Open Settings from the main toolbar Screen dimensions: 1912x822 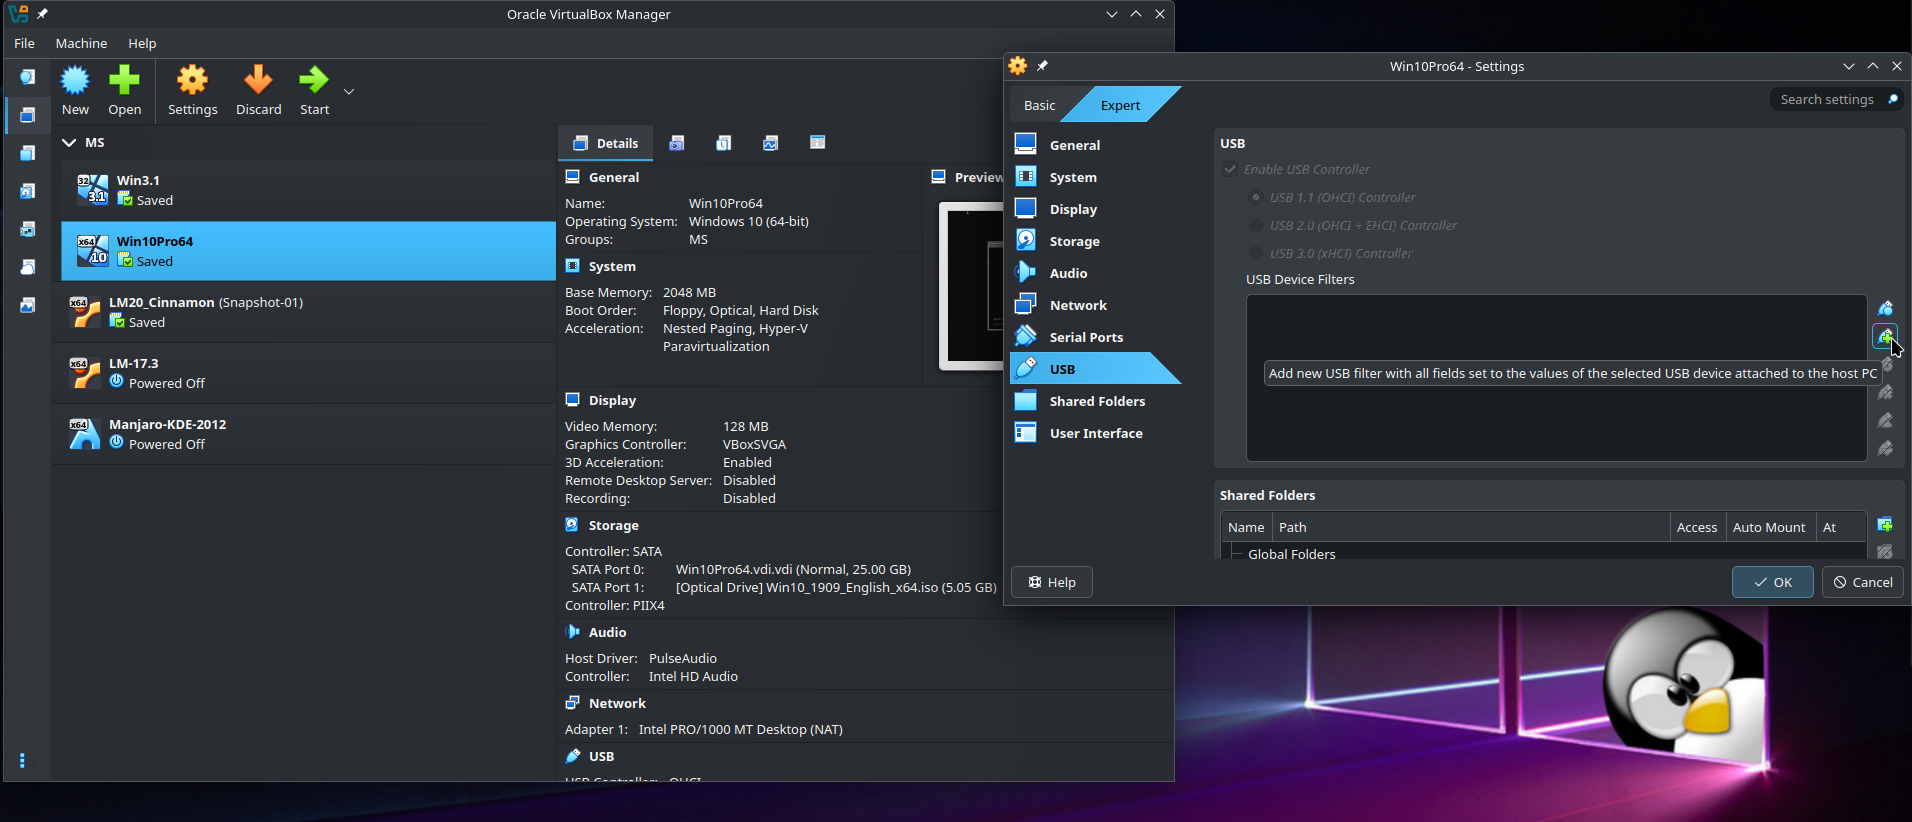[x=192, y=81]
